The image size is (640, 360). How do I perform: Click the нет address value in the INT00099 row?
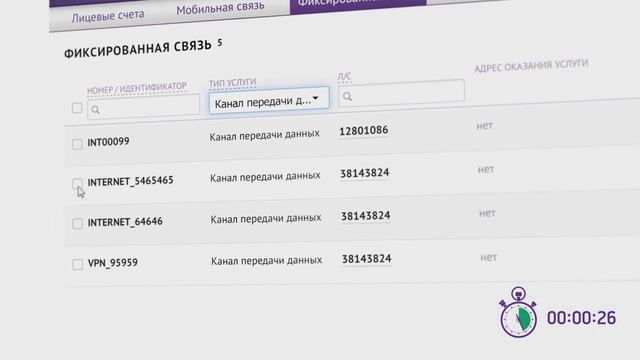click(484, 126)
